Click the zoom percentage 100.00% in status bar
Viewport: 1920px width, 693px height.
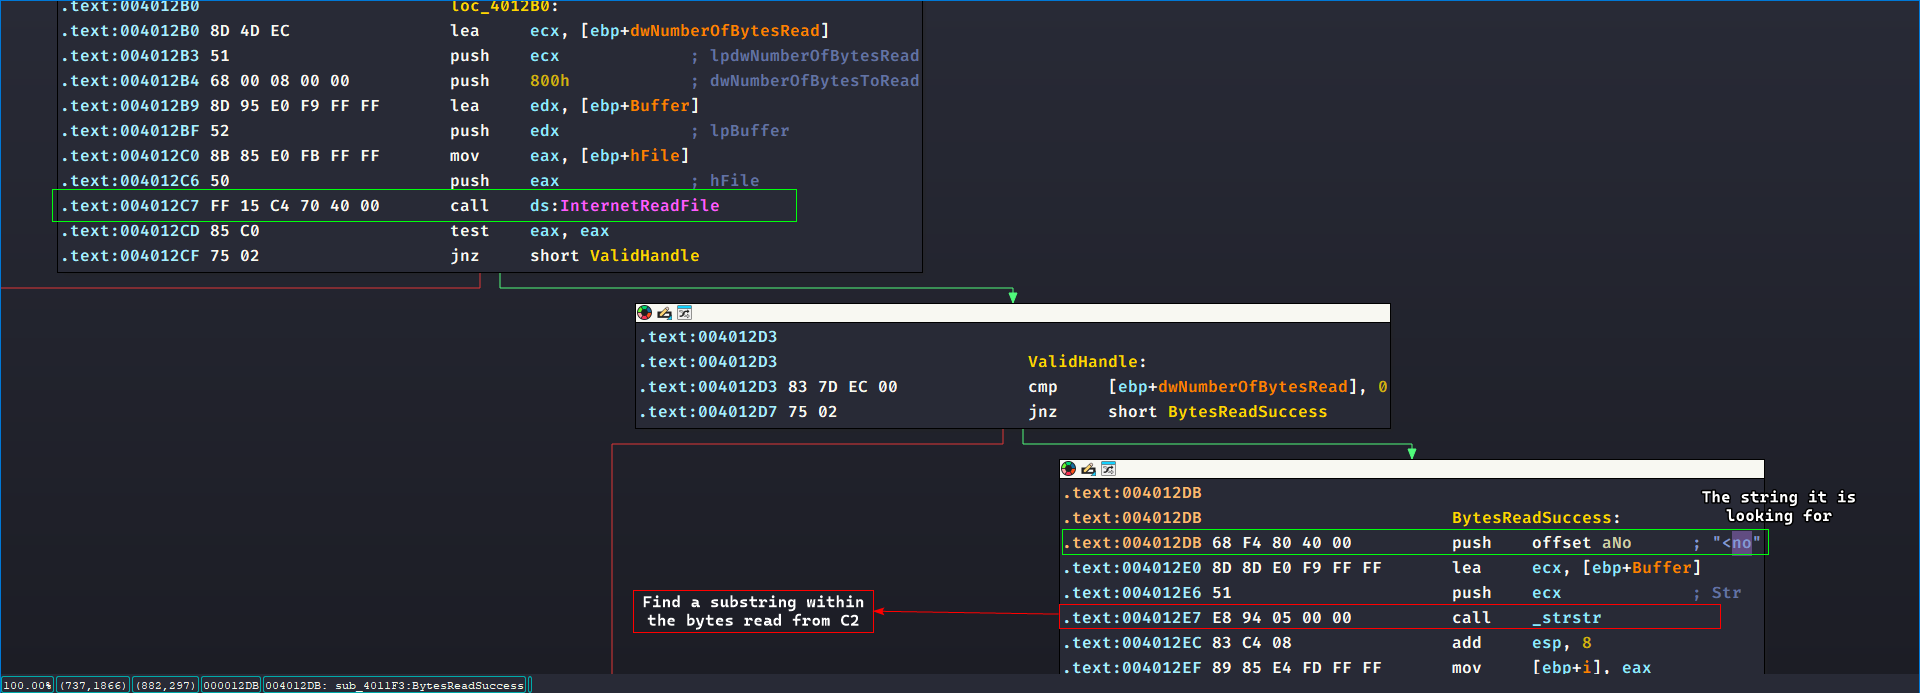coord(28,685)
